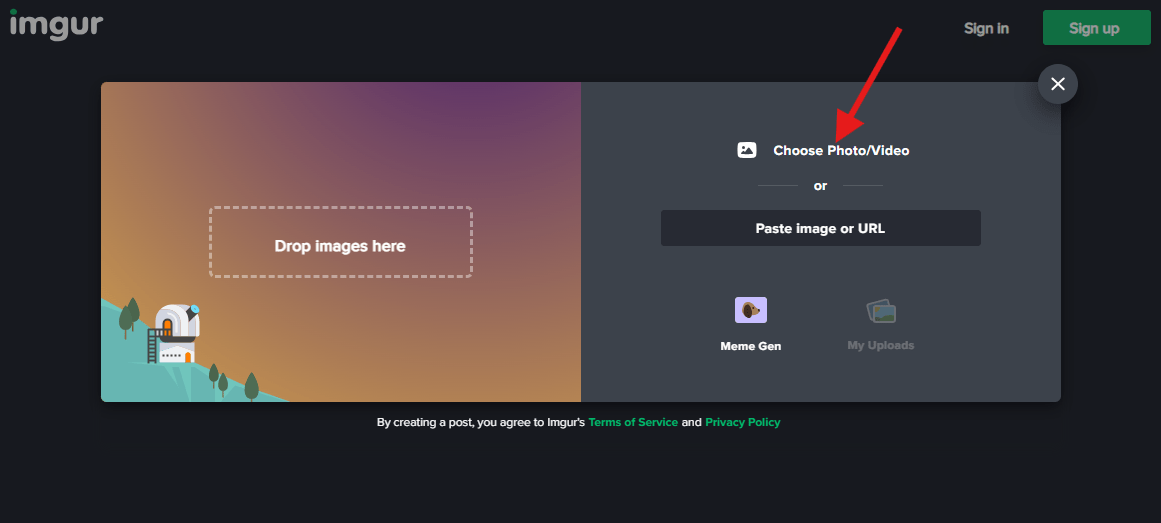This screenshot has height=523, width=1161.
Task: Click the dashed Drop images here box
Action: pos(340,242)
